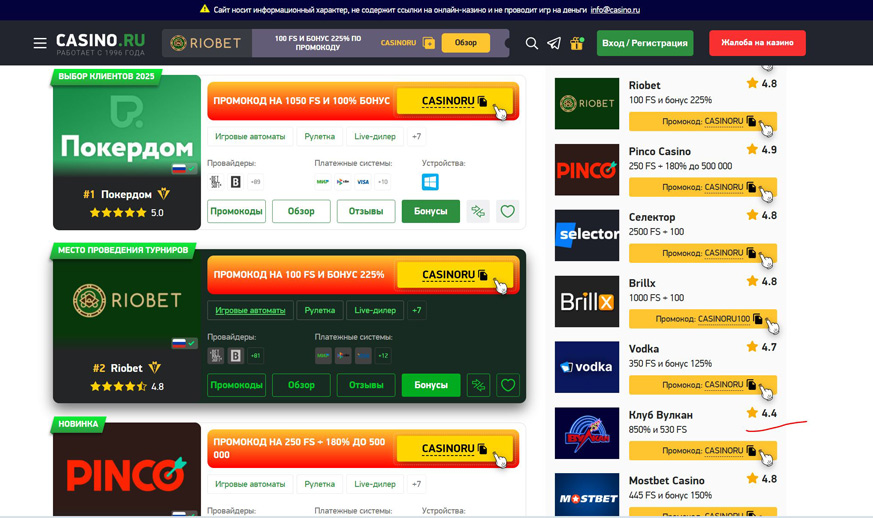This screenshot has width=873, height=518.
Task: Expand +10 payment systems in Покердом card
Action: (x=383, y=182)
